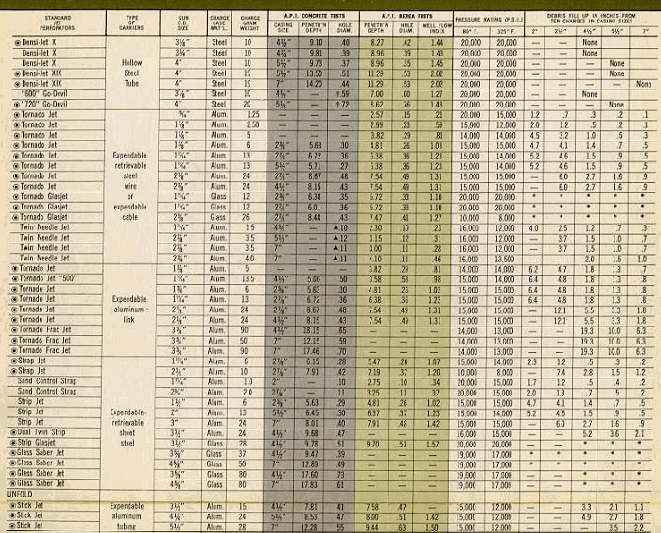Click the "STANDARD JET PERFORATORS" column header
This screenshot has width=661, height=533.
click(x=57, y=22)
